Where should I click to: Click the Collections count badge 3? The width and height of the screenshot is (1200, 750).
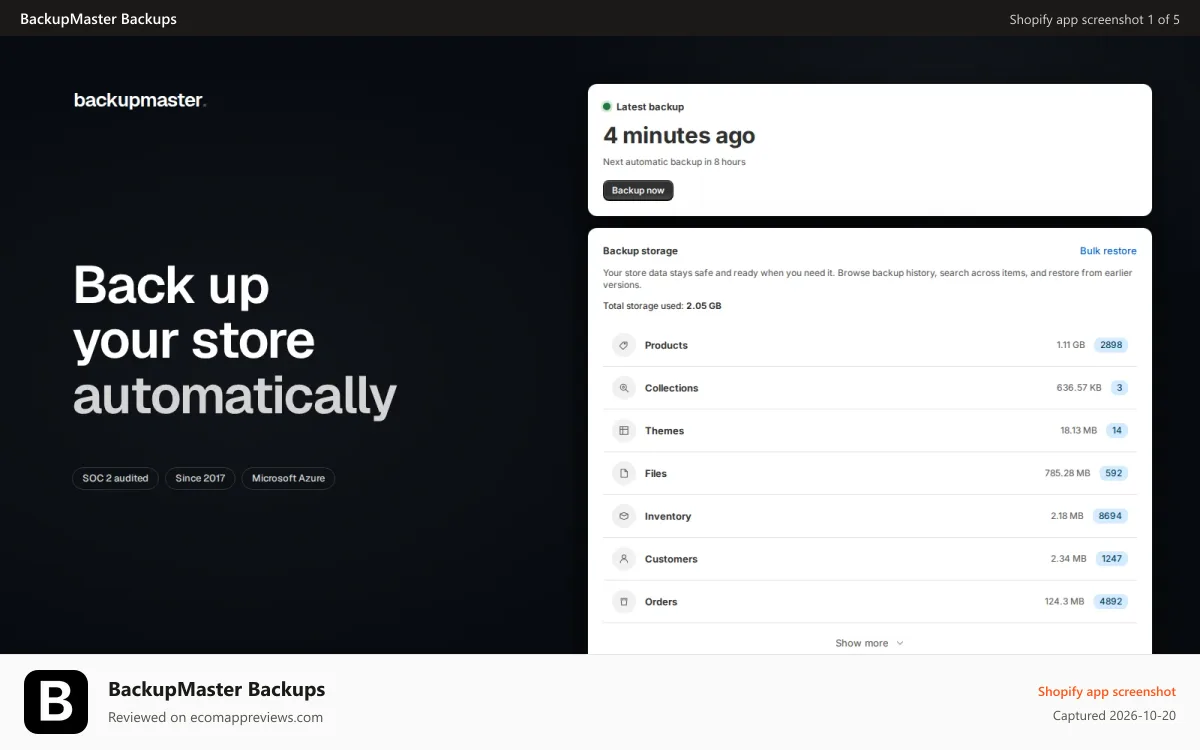coord(1119,388)
